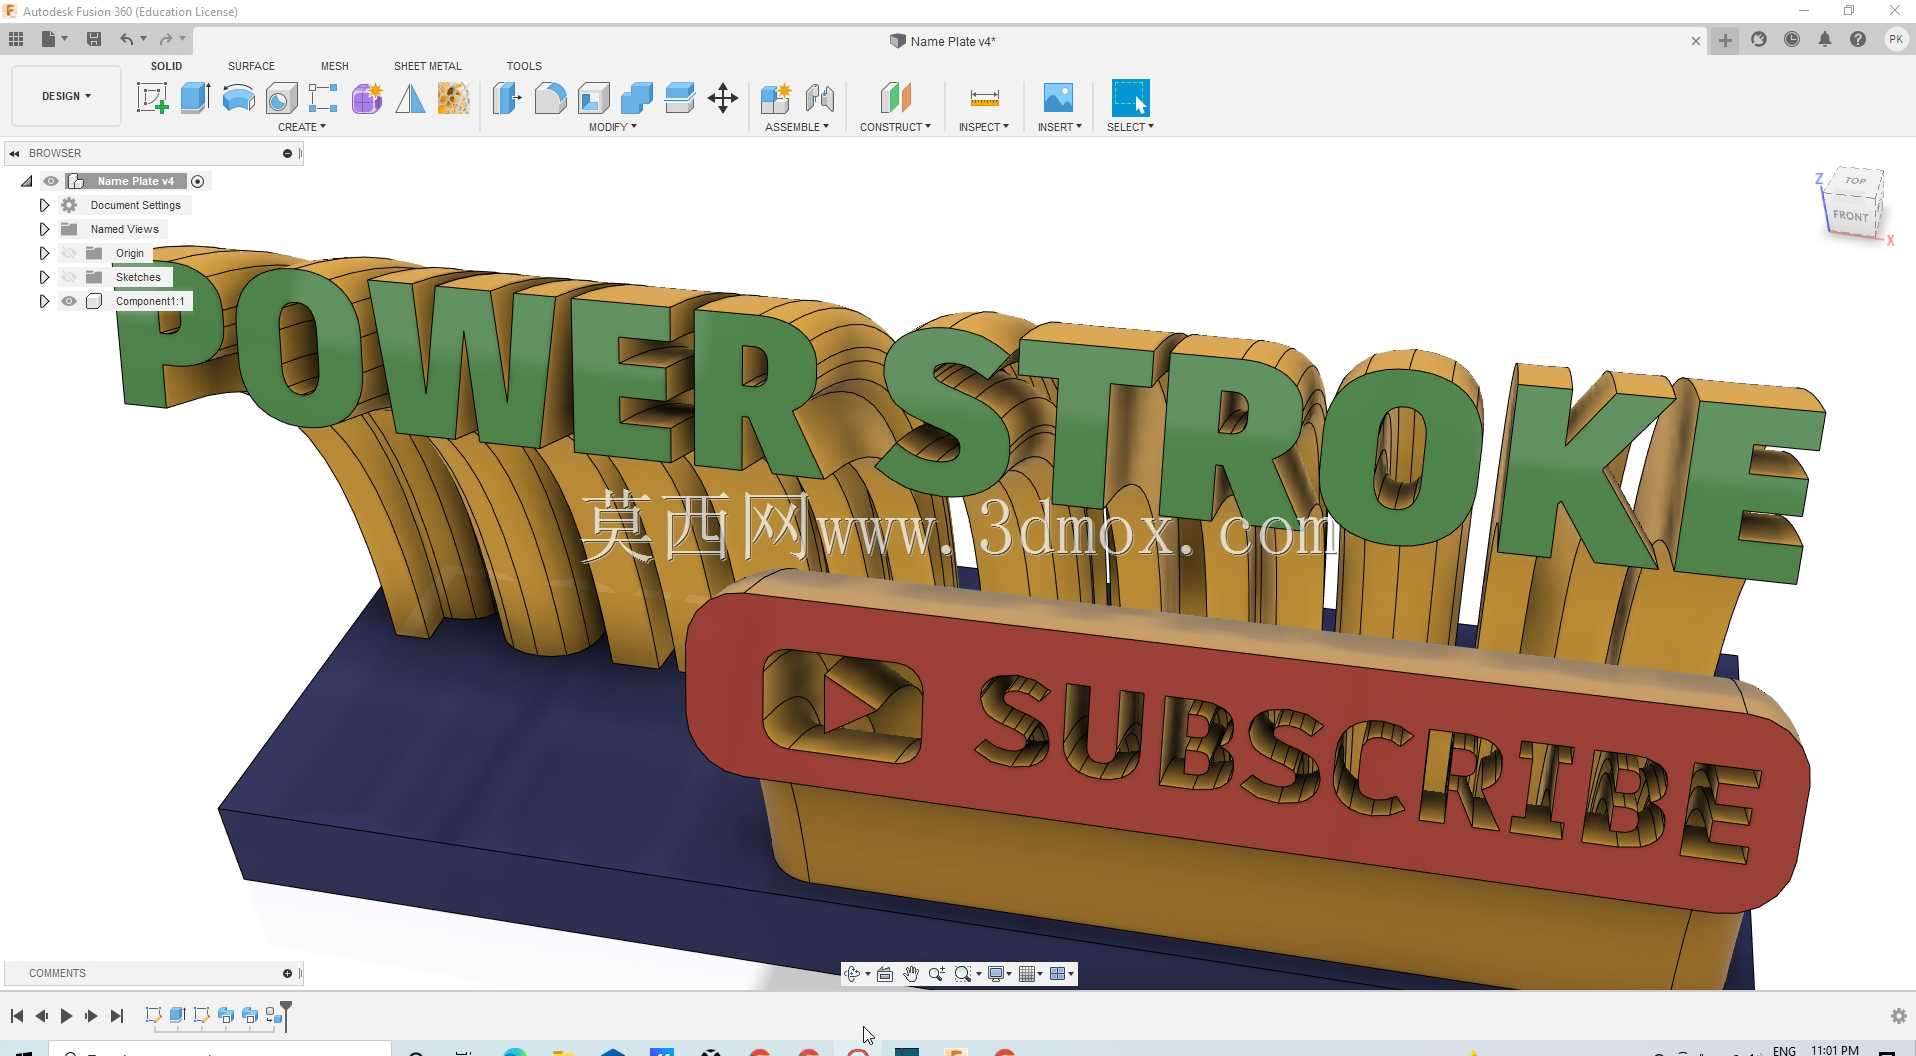Open the Notifications bell
This screenshot has height=1056, width=1916.
[x=1825, y=40]
